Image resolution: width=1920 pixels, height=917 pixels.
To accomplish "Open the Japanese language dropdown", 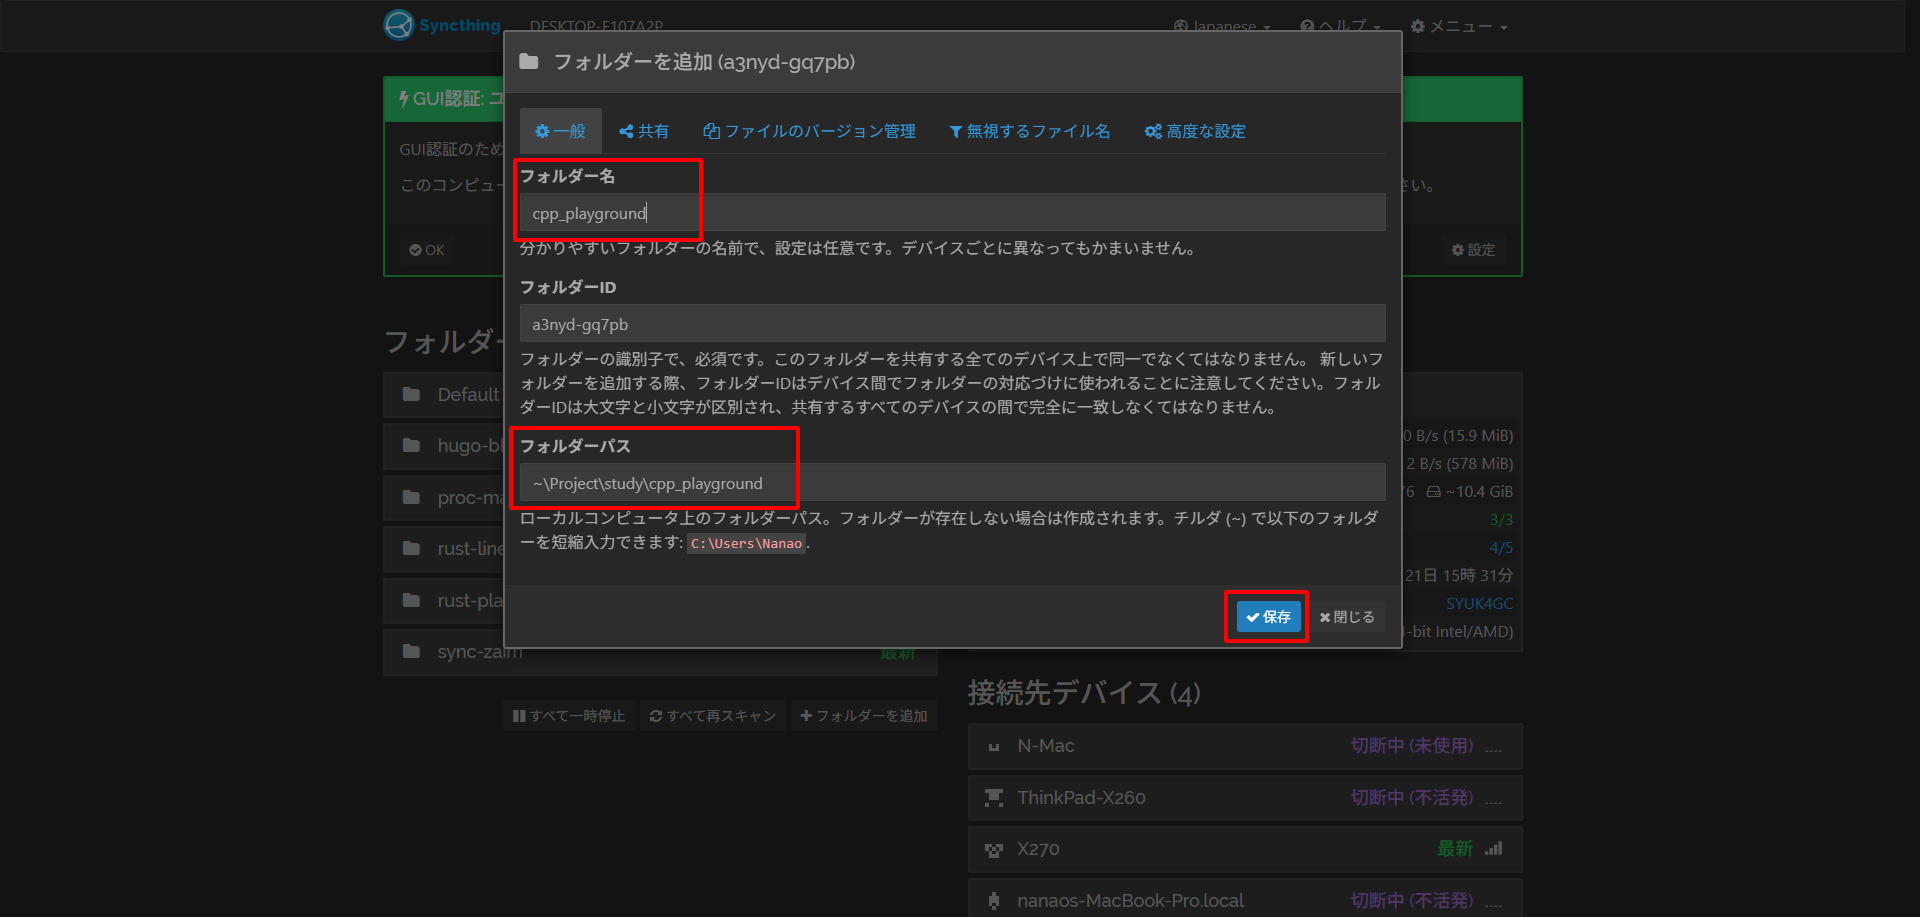I will (x=1222, y=27).
